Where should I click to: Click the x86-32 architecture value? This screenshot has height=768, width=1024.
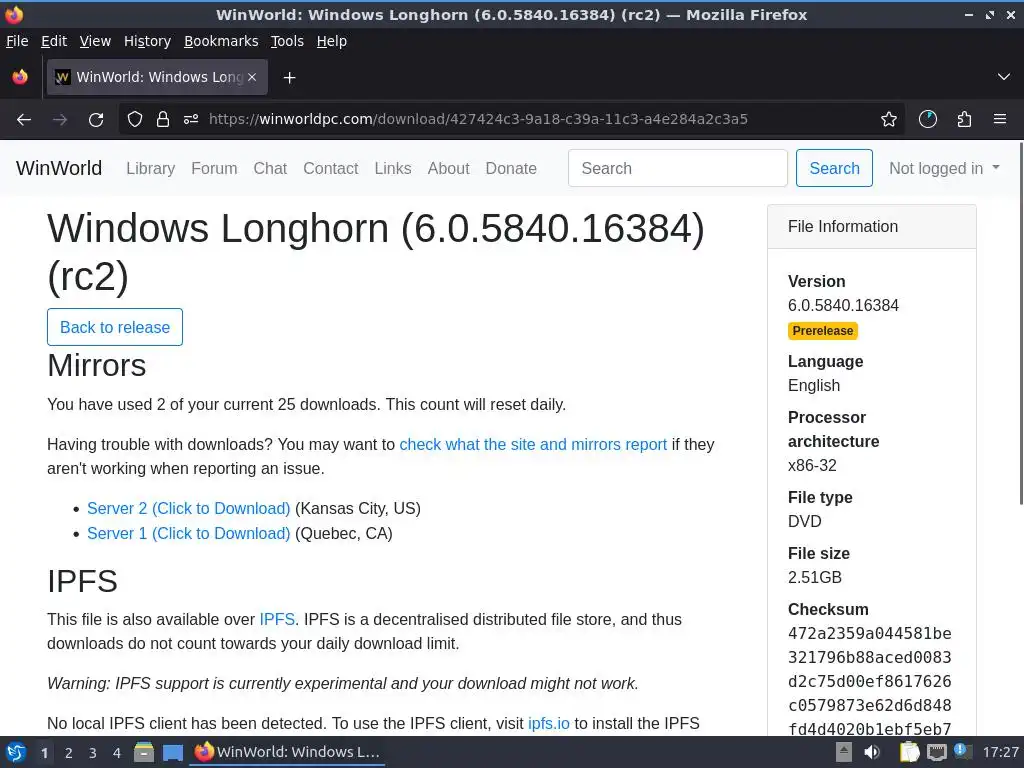point(812,466)
